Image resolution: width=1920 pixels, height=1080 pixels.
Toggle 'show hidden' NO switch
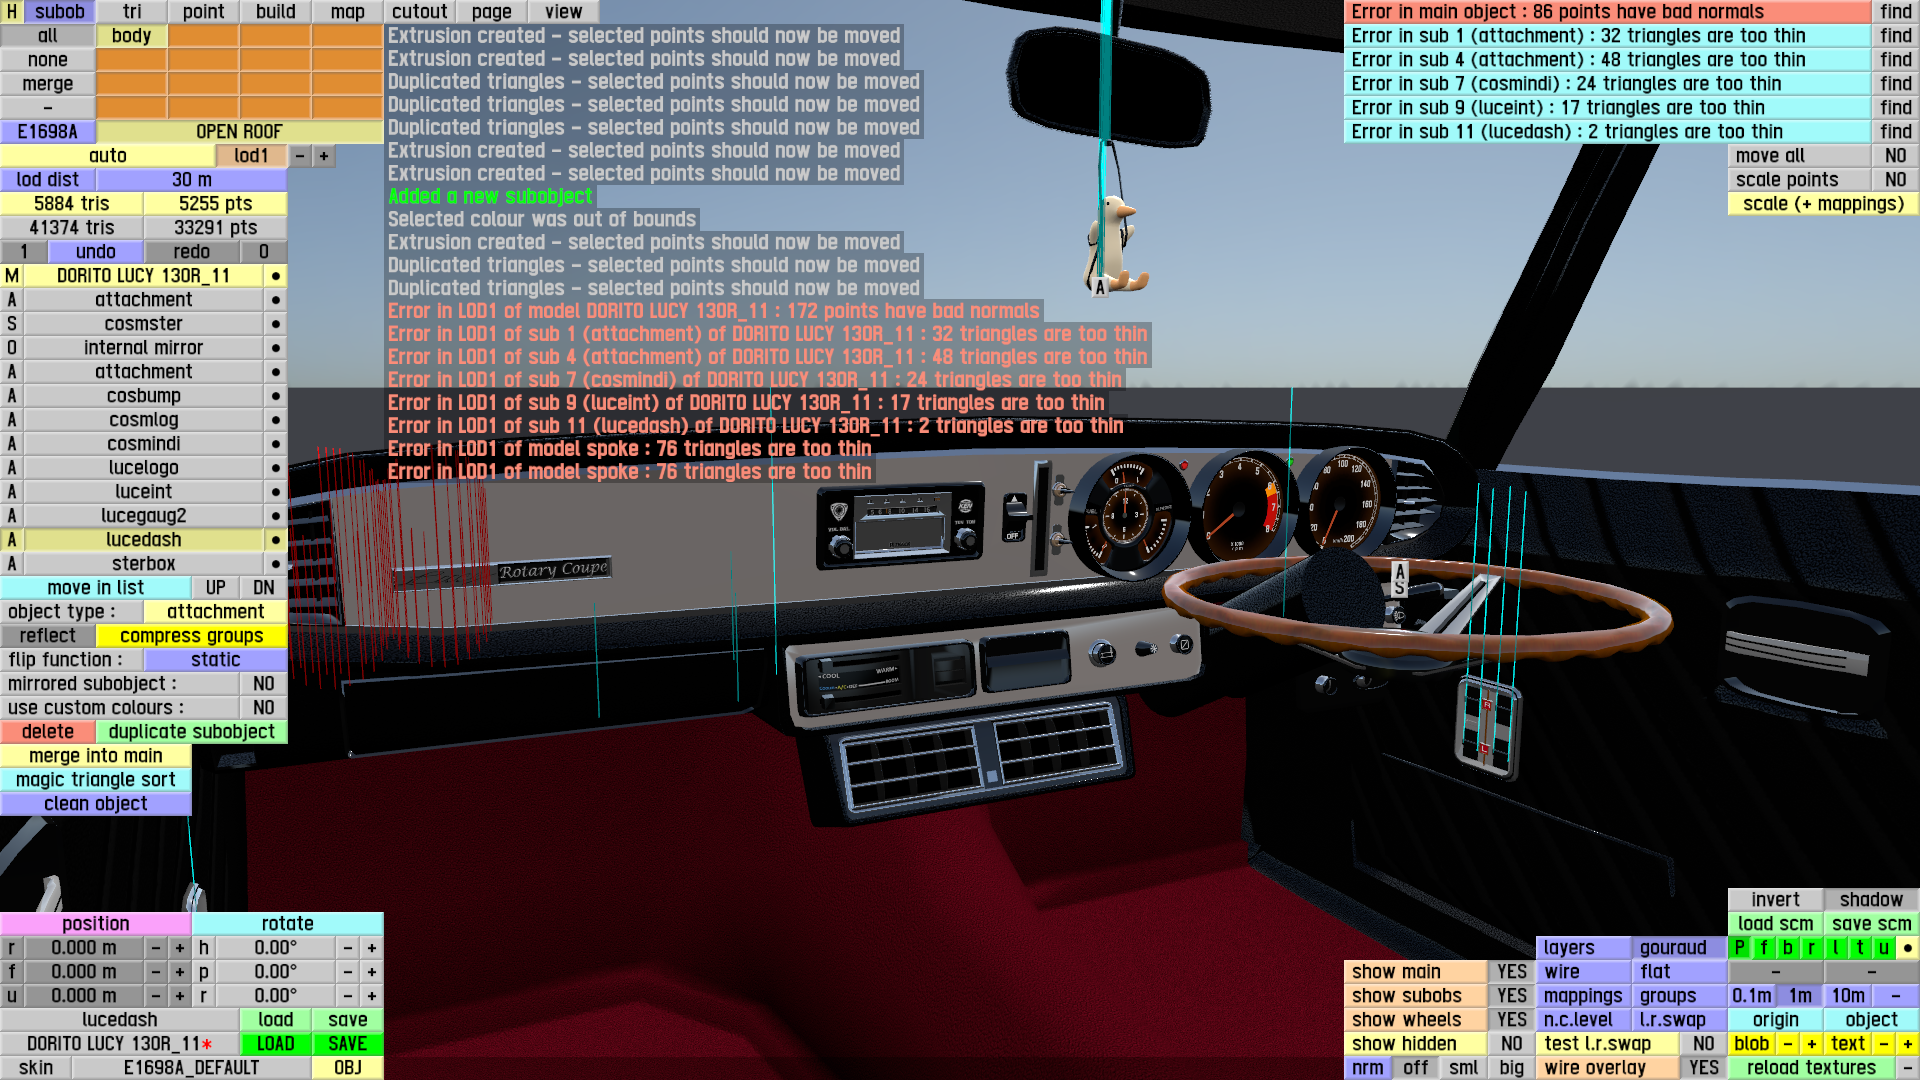click(1511, 1044)
